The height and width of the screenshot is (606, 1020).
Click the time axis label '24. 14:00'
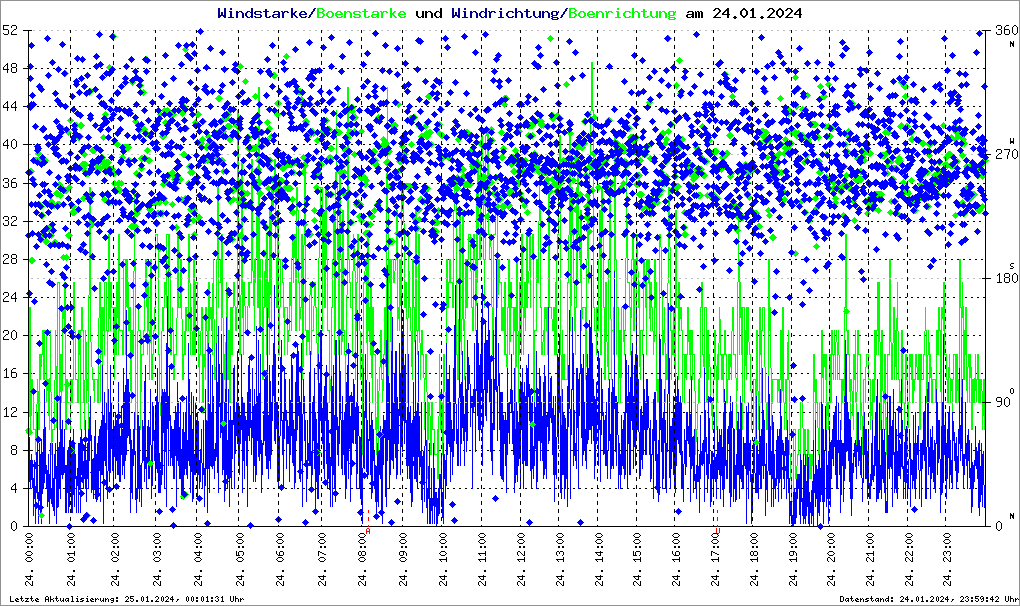point(598,559)
